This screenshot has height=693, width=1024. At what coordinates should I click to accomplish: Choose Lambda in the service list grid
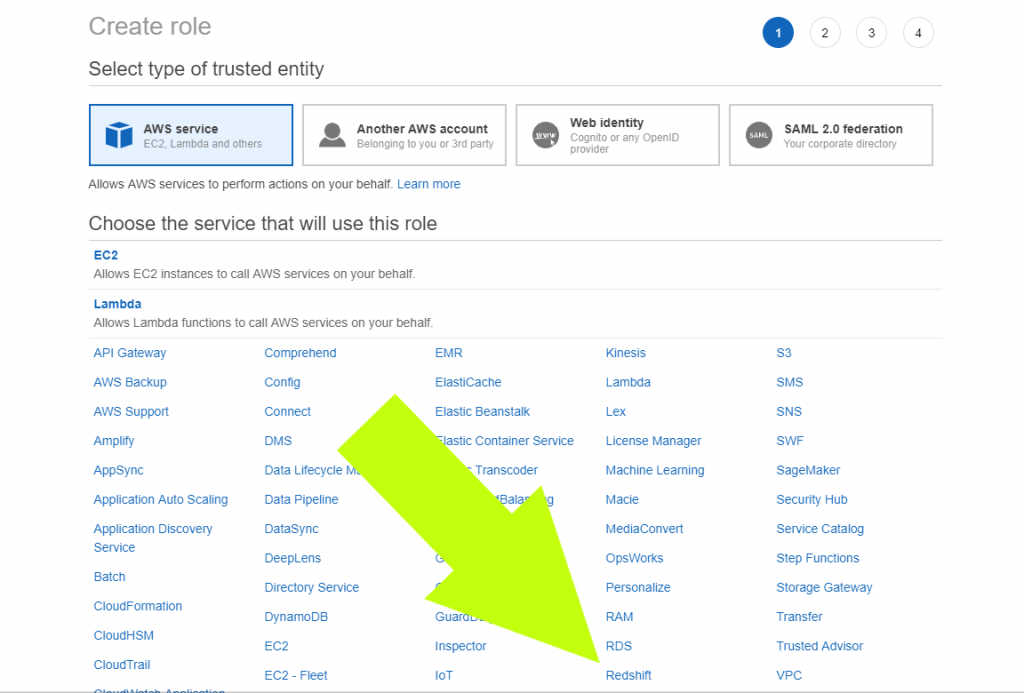(628, 382)
